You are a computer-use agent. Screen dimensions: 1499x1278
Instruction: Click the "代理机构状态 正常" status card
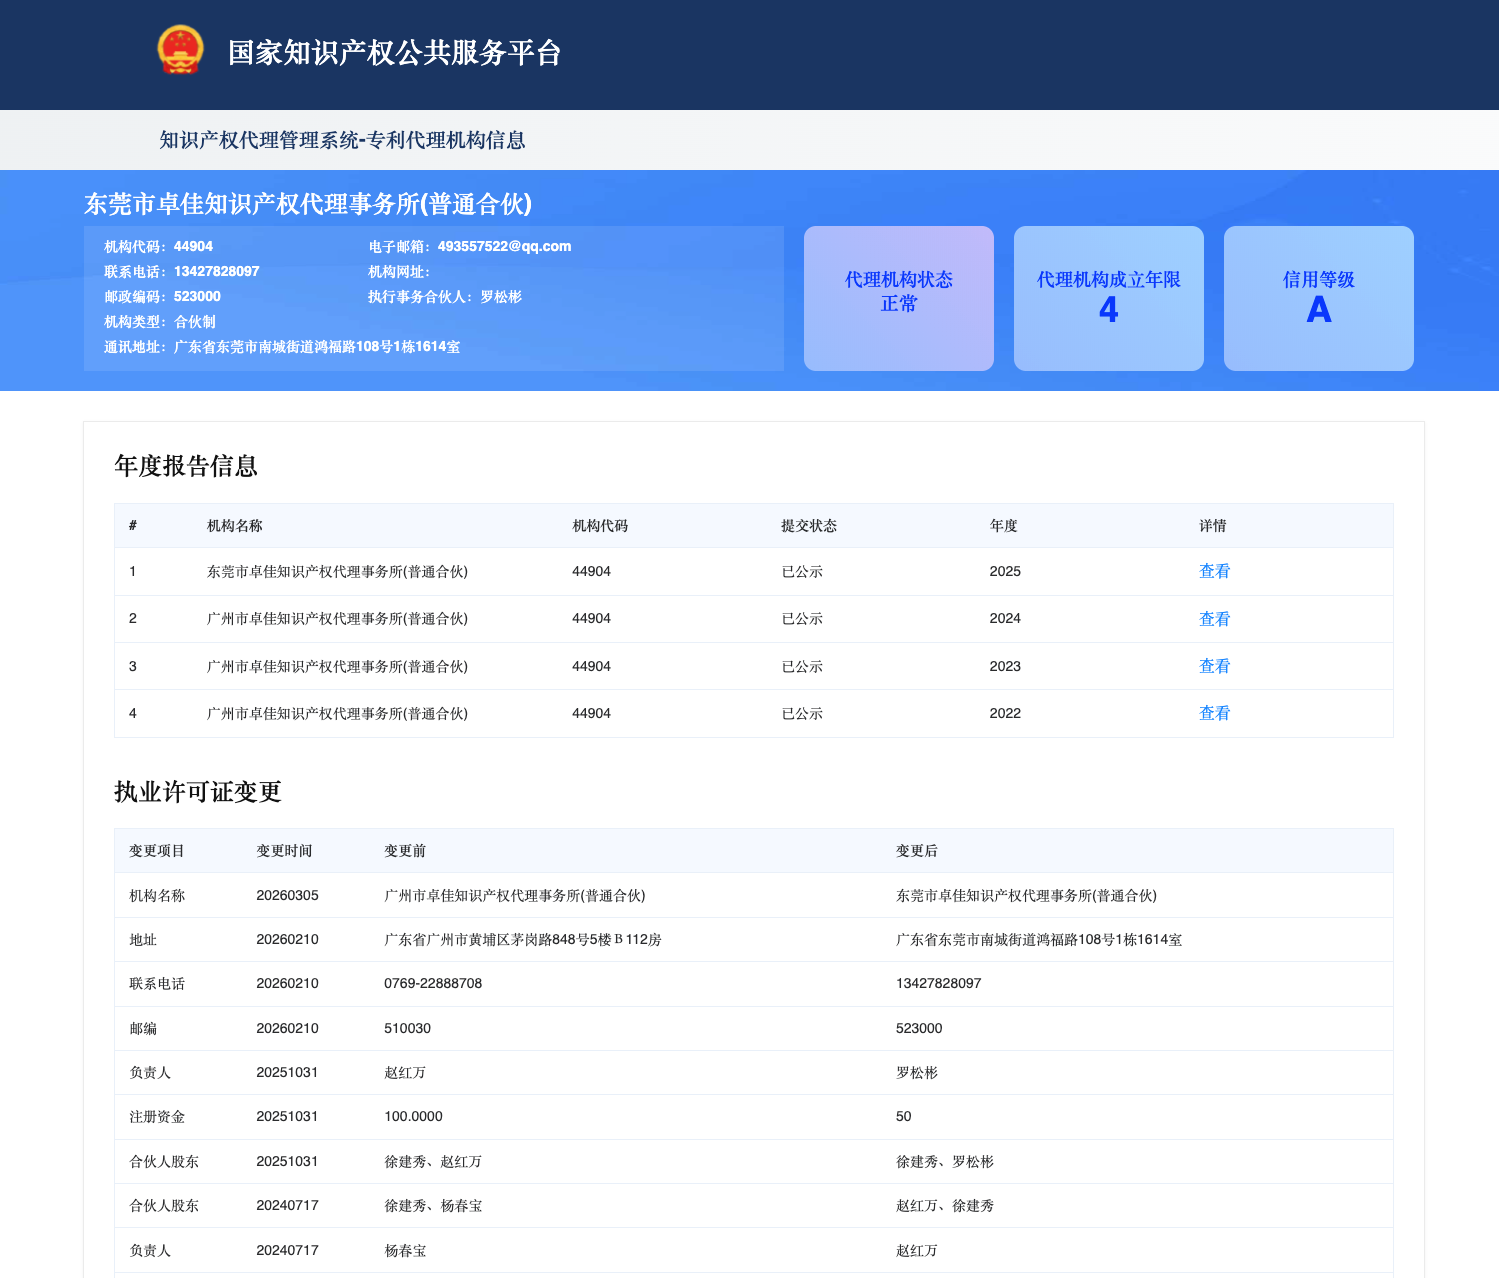(899, 298)
